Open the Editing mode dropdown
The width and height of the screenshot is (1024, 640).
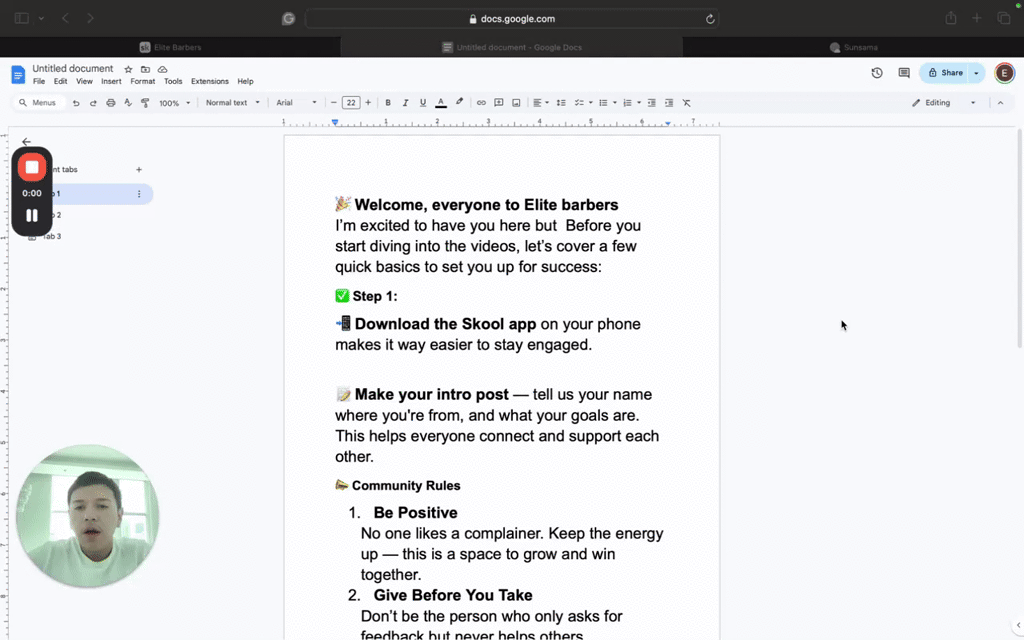tap(944, 103)
